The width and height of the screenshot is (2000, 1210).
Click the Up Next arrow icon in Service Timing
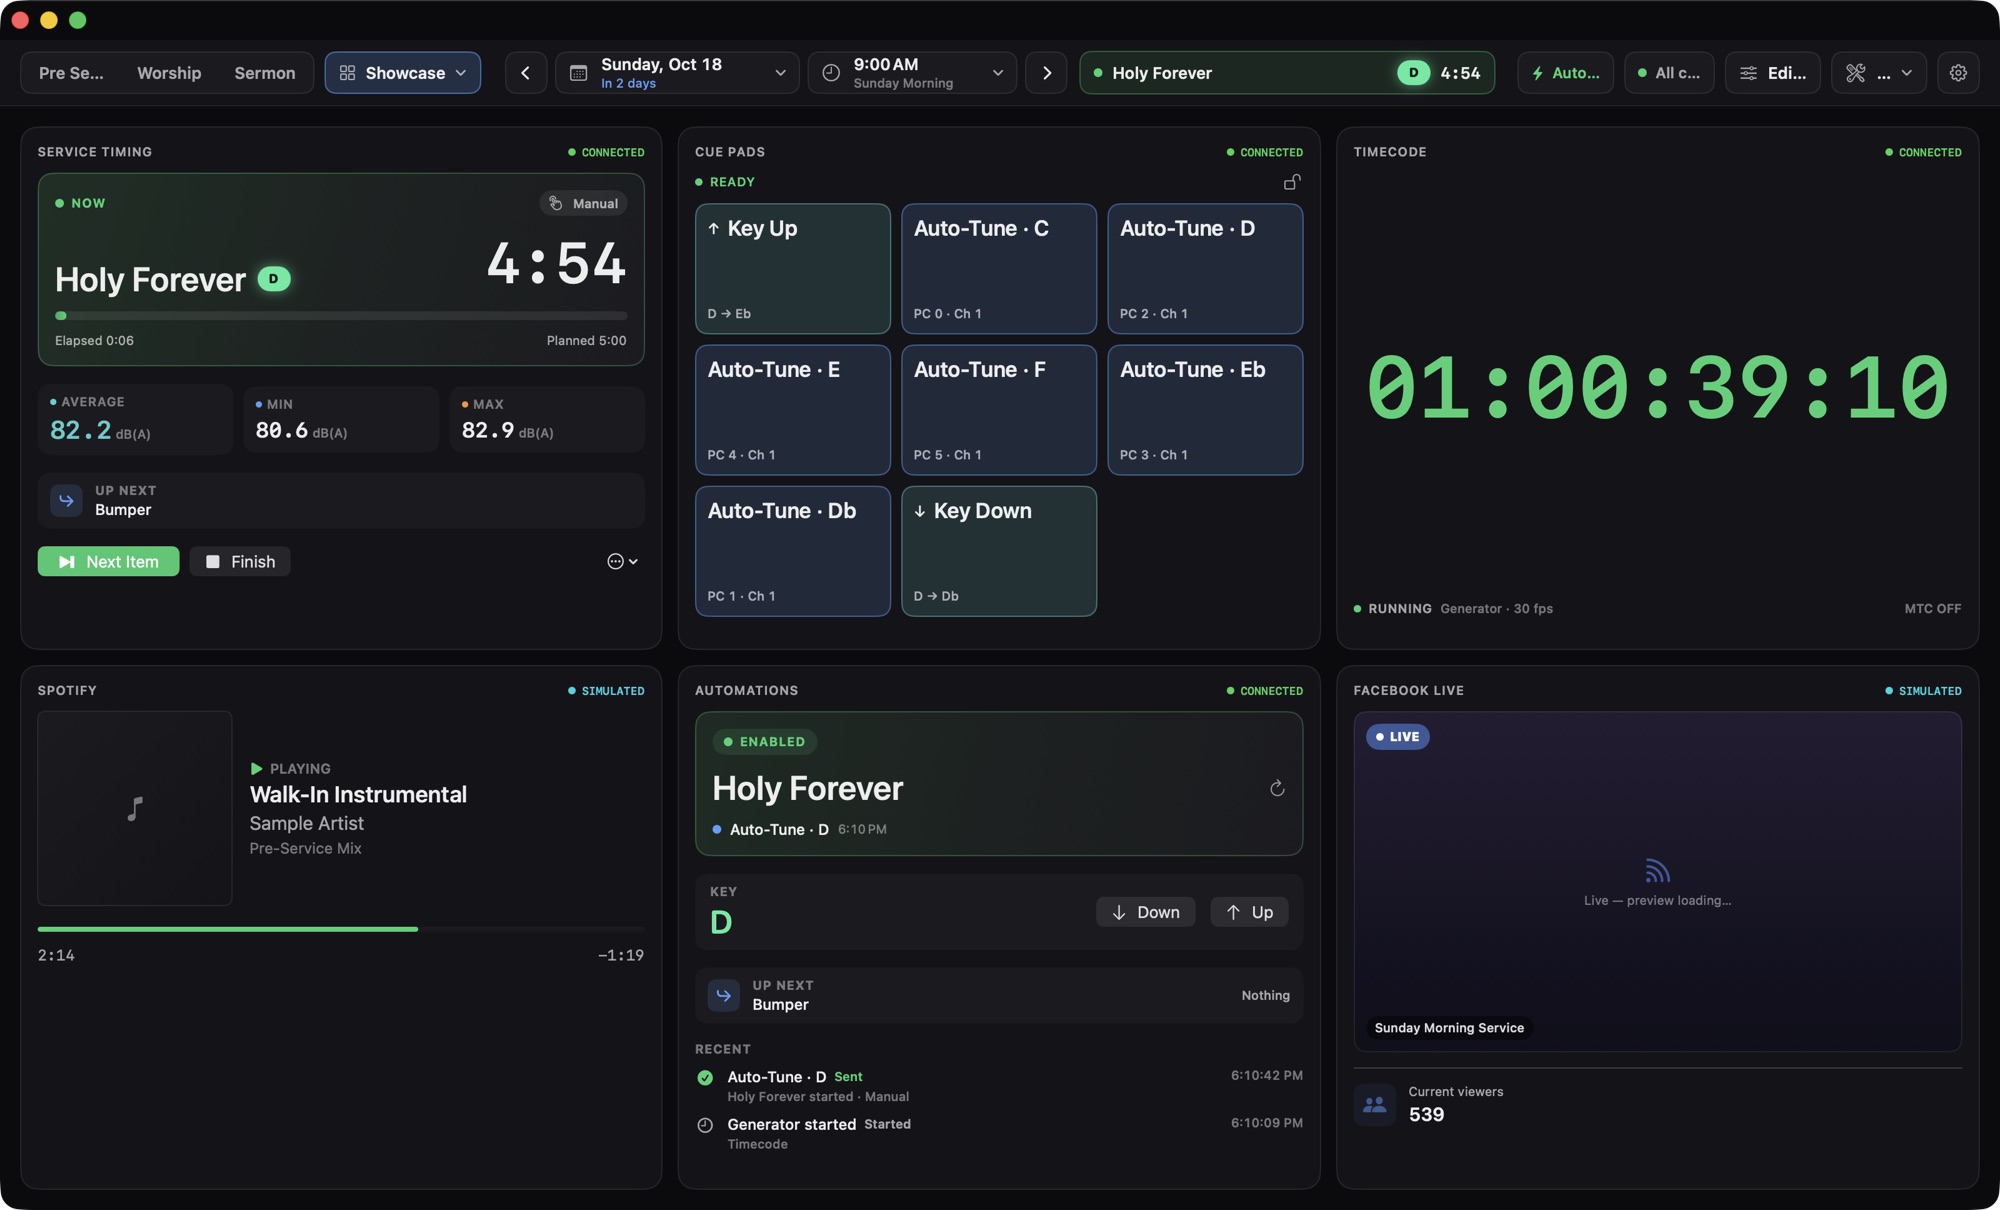(x=66, y=500)
